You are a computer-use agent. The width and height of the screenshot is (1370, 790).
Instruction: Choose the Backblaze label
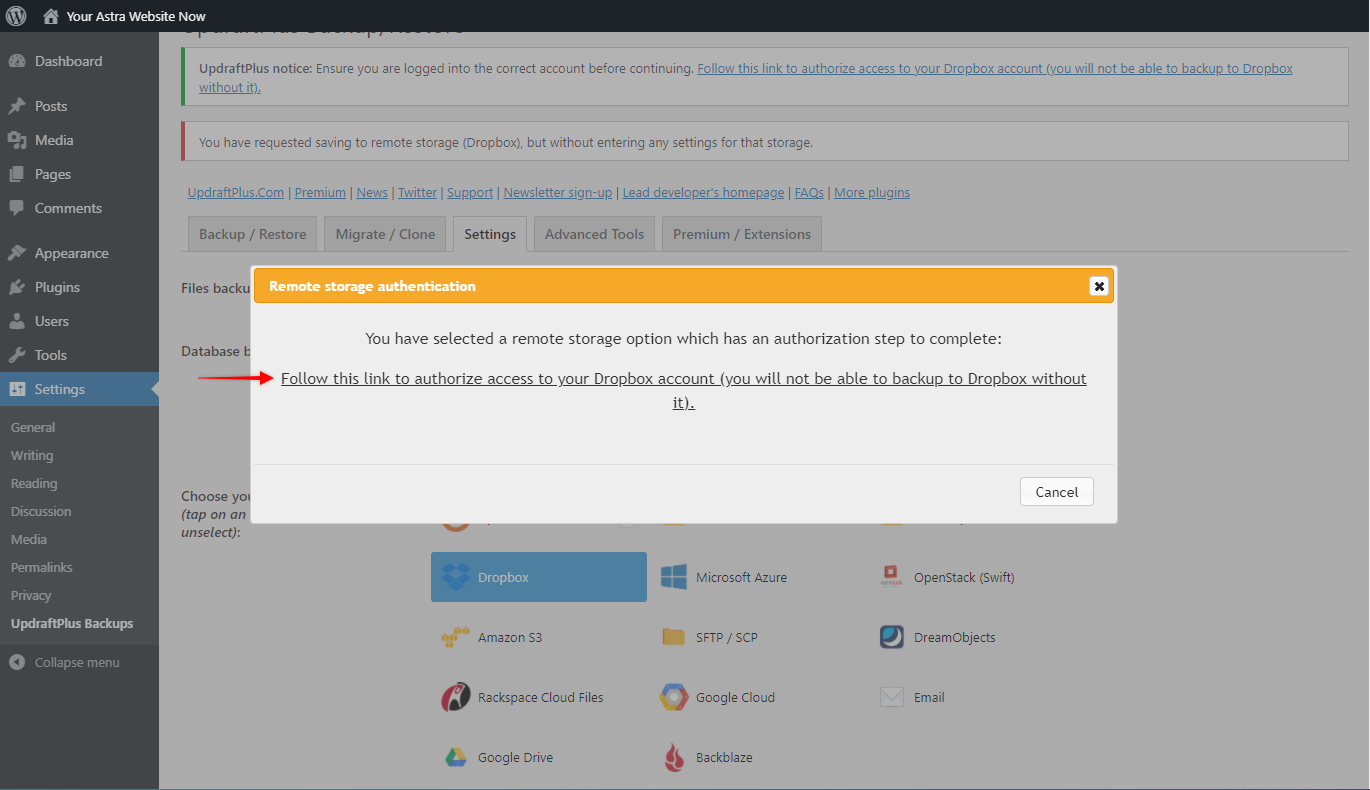tap(724, 757)
